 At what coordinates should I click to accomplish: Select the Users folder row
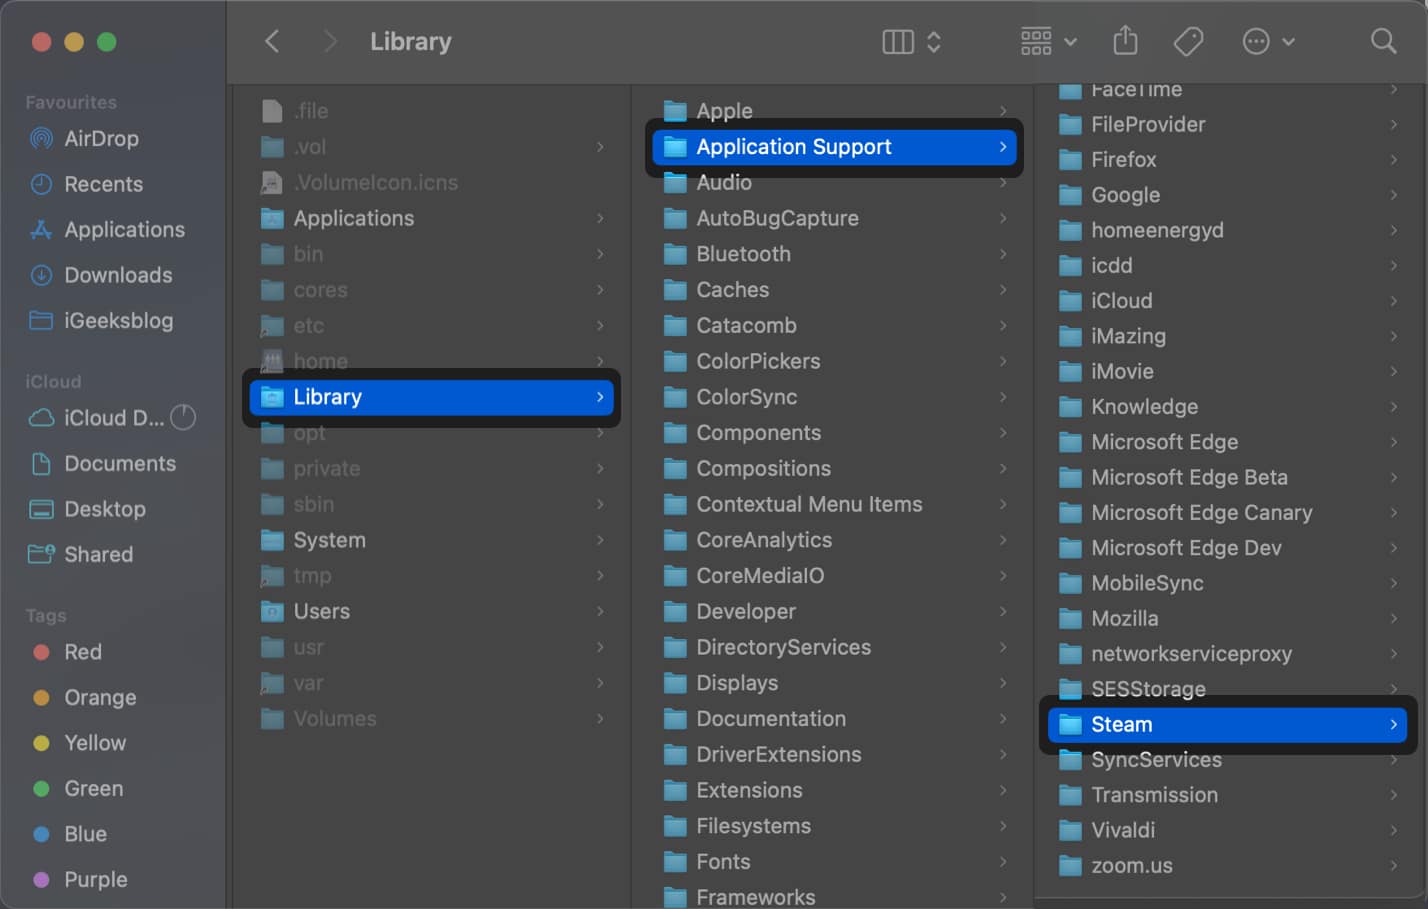click(x=432, y=611)
